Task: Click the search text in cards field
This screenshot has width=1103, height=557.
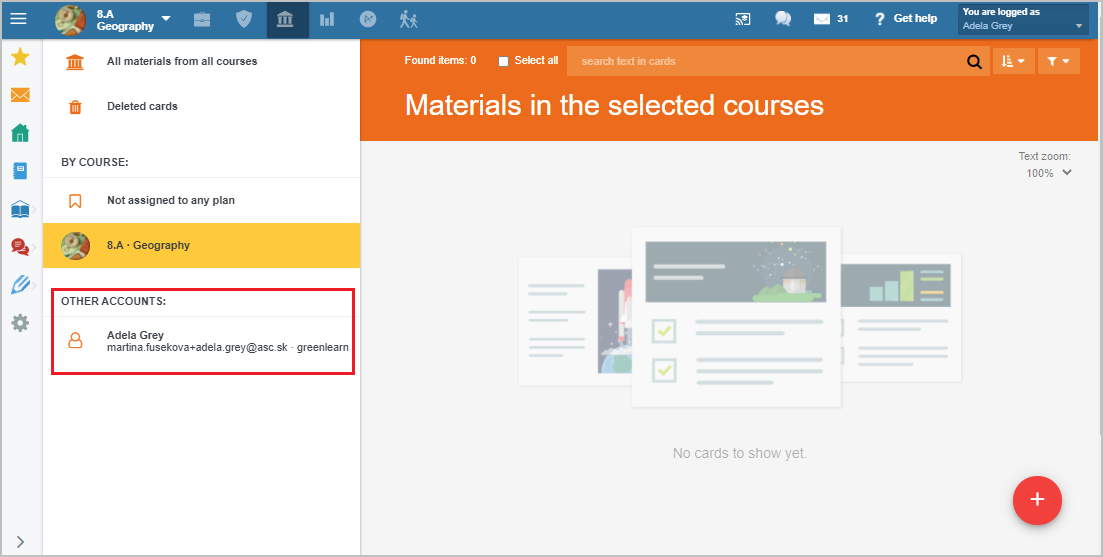Action: click(765, 61)
